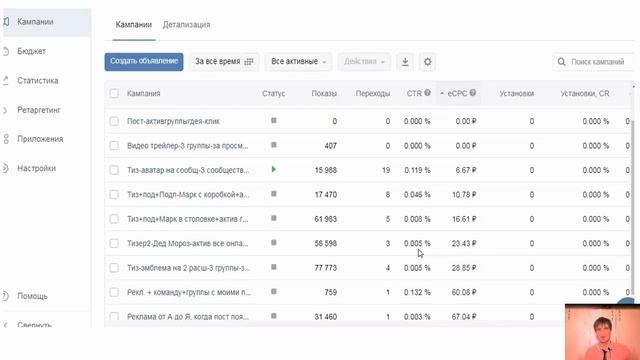The image size is (640, 360).
Task: Click the running status icon of Тиз-аватар campaign
Action: coord(274,169)
